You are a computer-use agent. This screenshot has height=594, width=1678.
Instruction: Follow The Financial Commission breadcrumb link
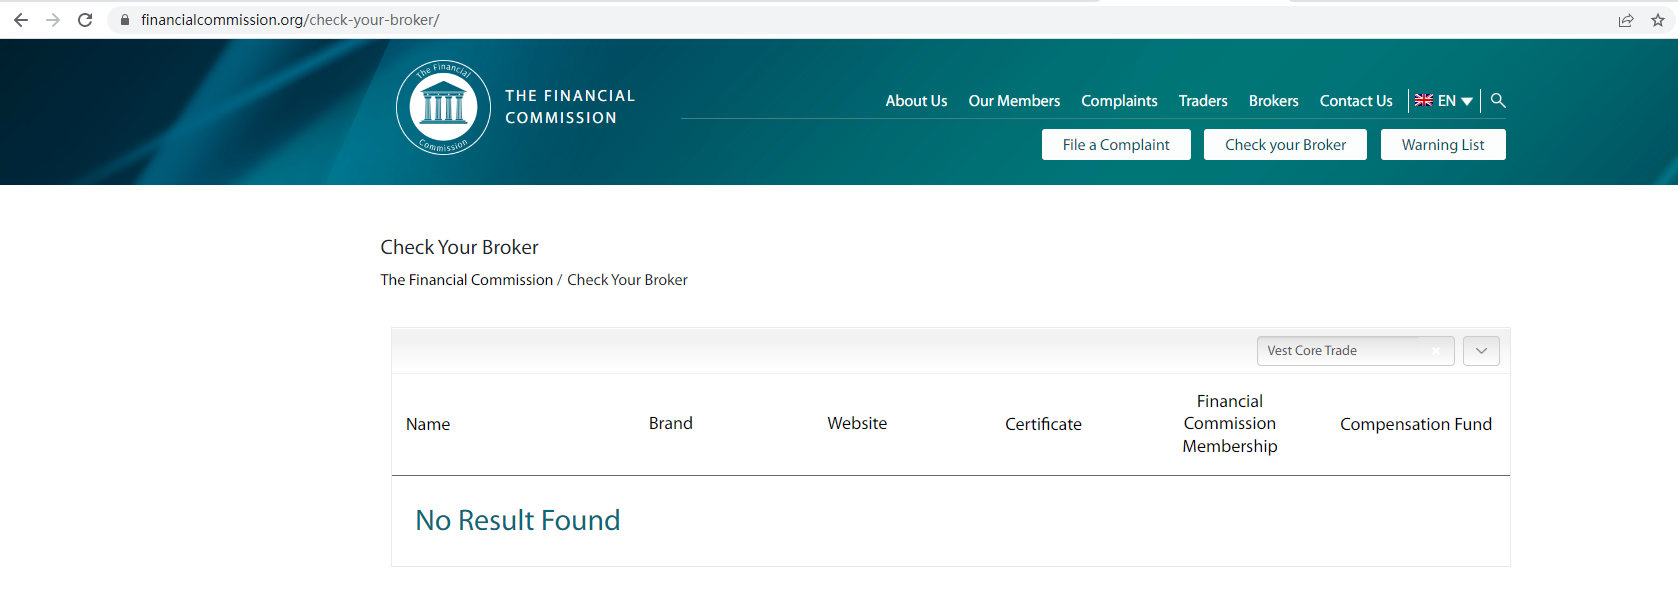coord(466,280)
